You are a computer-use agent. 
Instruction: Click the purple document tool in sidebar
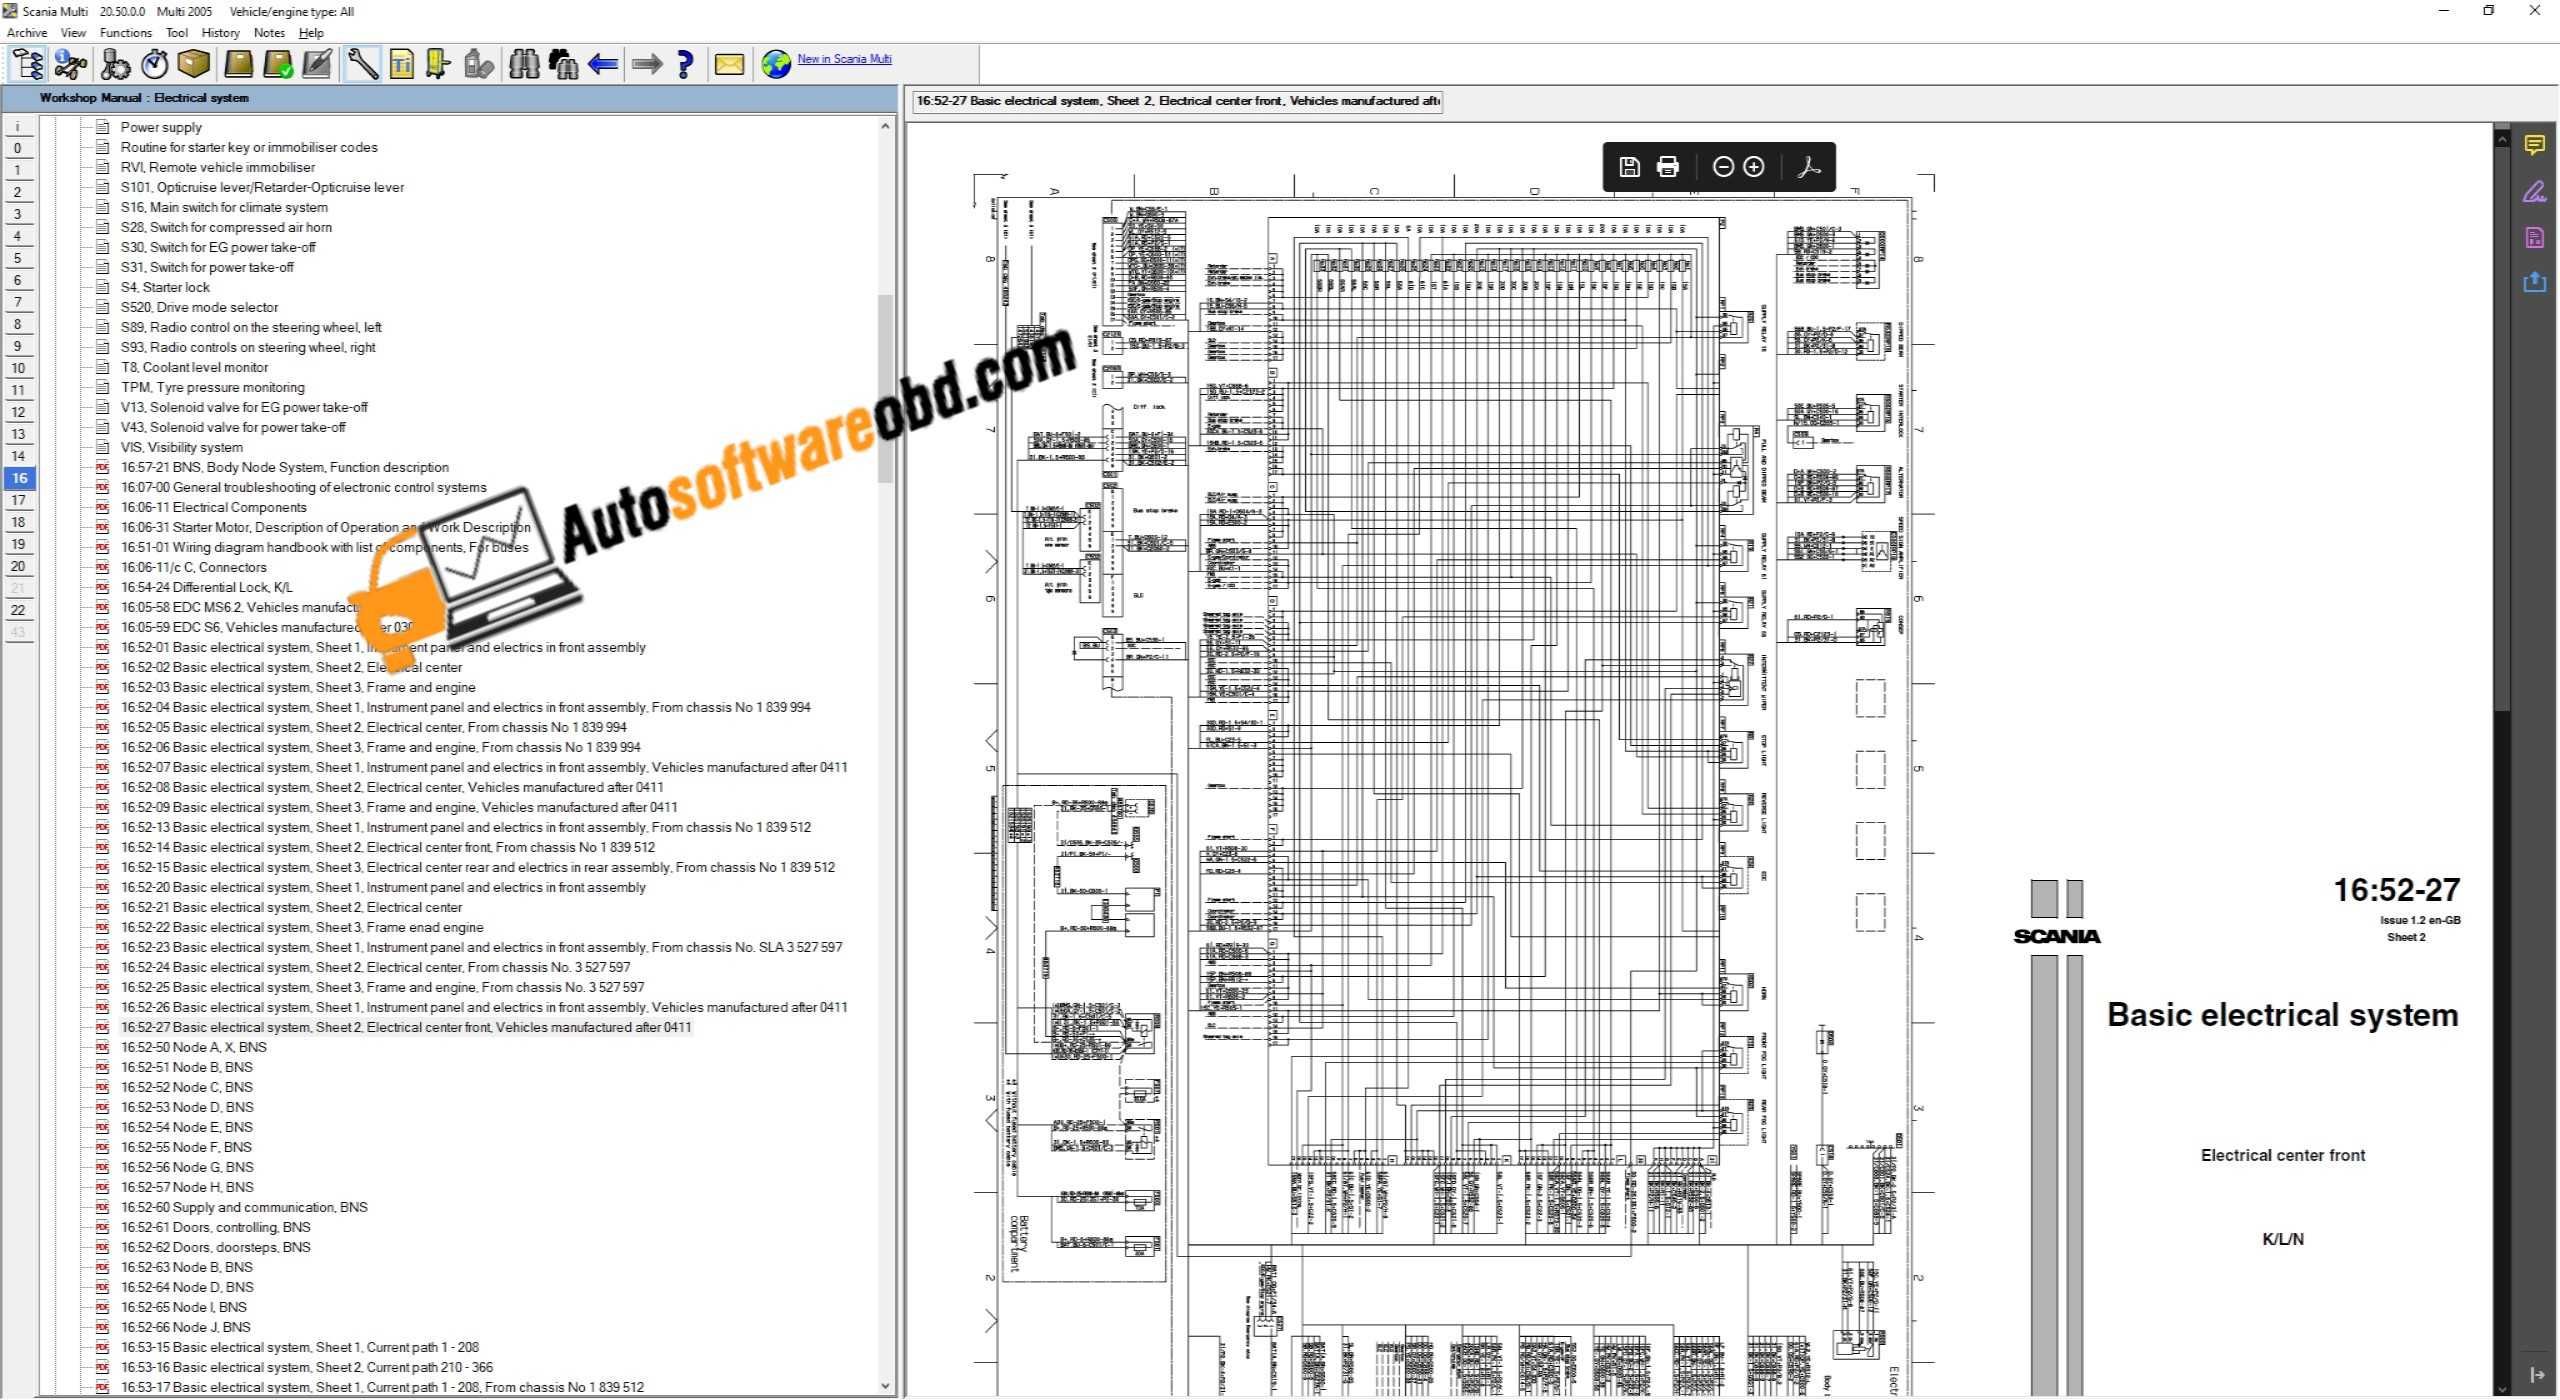pyautogui.click(x=2534, y=238)
